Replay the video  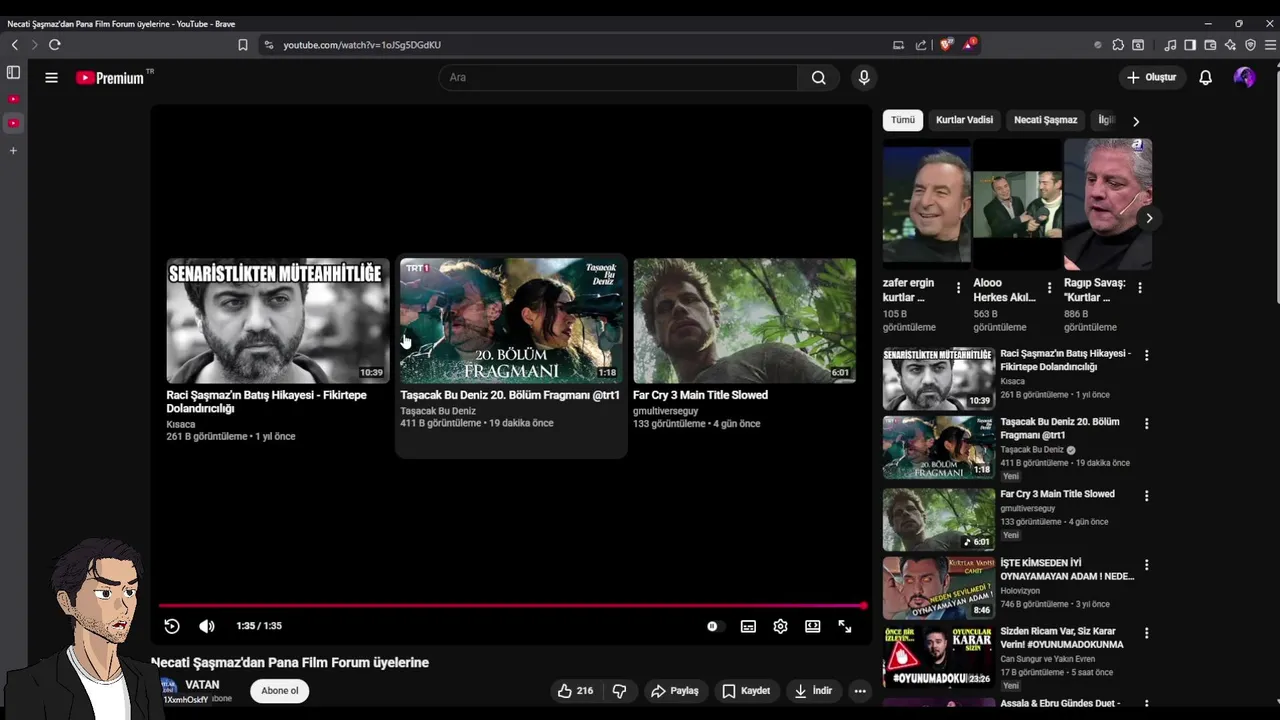[172, 626]
